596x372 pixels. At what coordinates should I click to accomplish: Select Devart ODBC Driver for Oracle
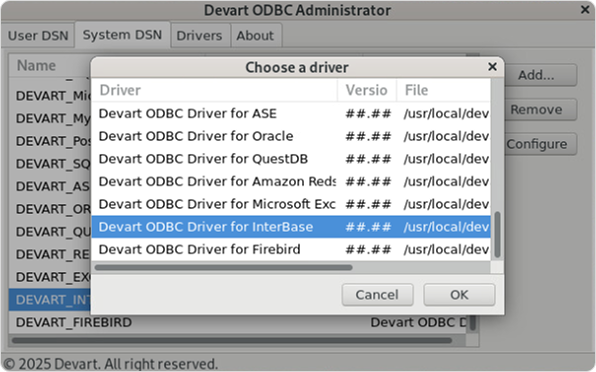pyautogui.click(x=291, y=136)
